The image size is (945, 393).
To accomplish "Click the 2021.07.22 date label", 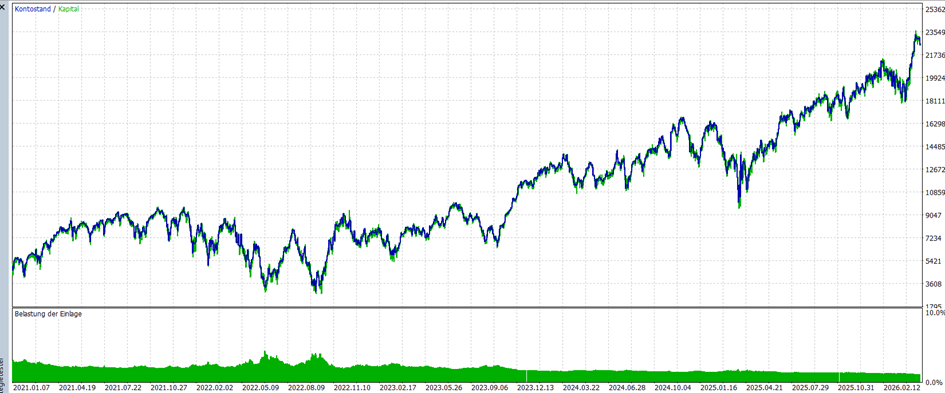I will point(122,388).
